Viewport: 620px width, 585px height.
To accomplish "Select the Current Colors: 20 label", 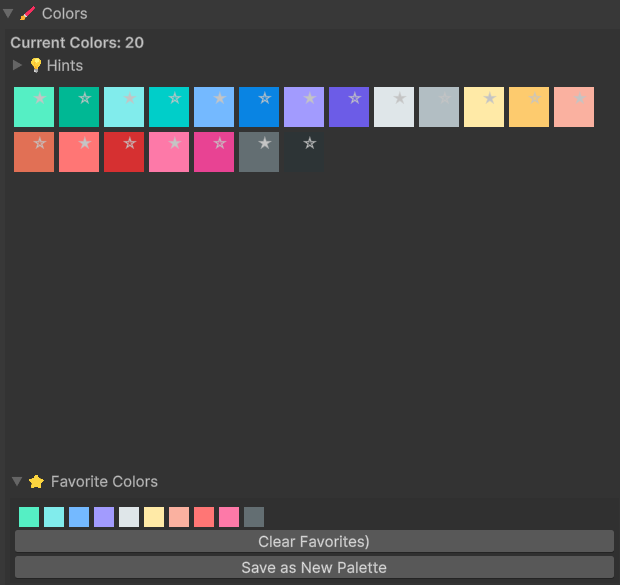I will pyautogui.click(x=77, y=43).
